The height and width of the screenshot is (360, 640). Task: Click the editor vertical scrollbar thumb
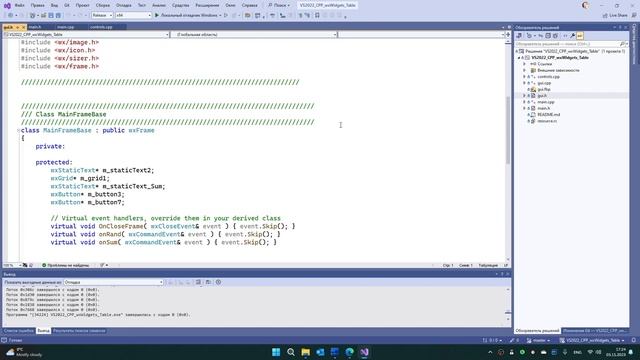click(x=508, y=130)
